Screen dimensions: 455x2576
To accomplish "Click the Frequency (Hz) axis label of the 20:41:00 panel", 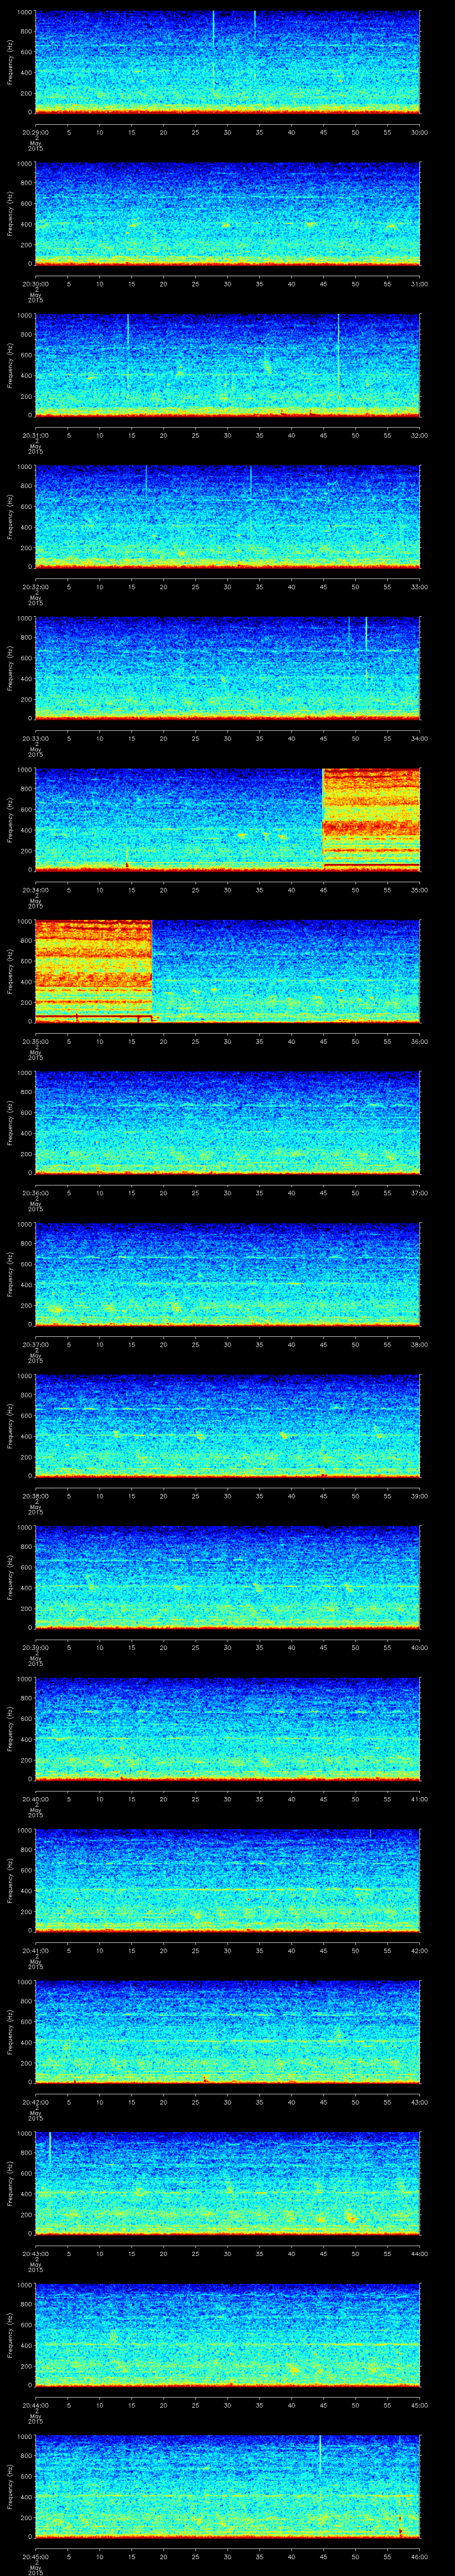I will [10, 1880].
